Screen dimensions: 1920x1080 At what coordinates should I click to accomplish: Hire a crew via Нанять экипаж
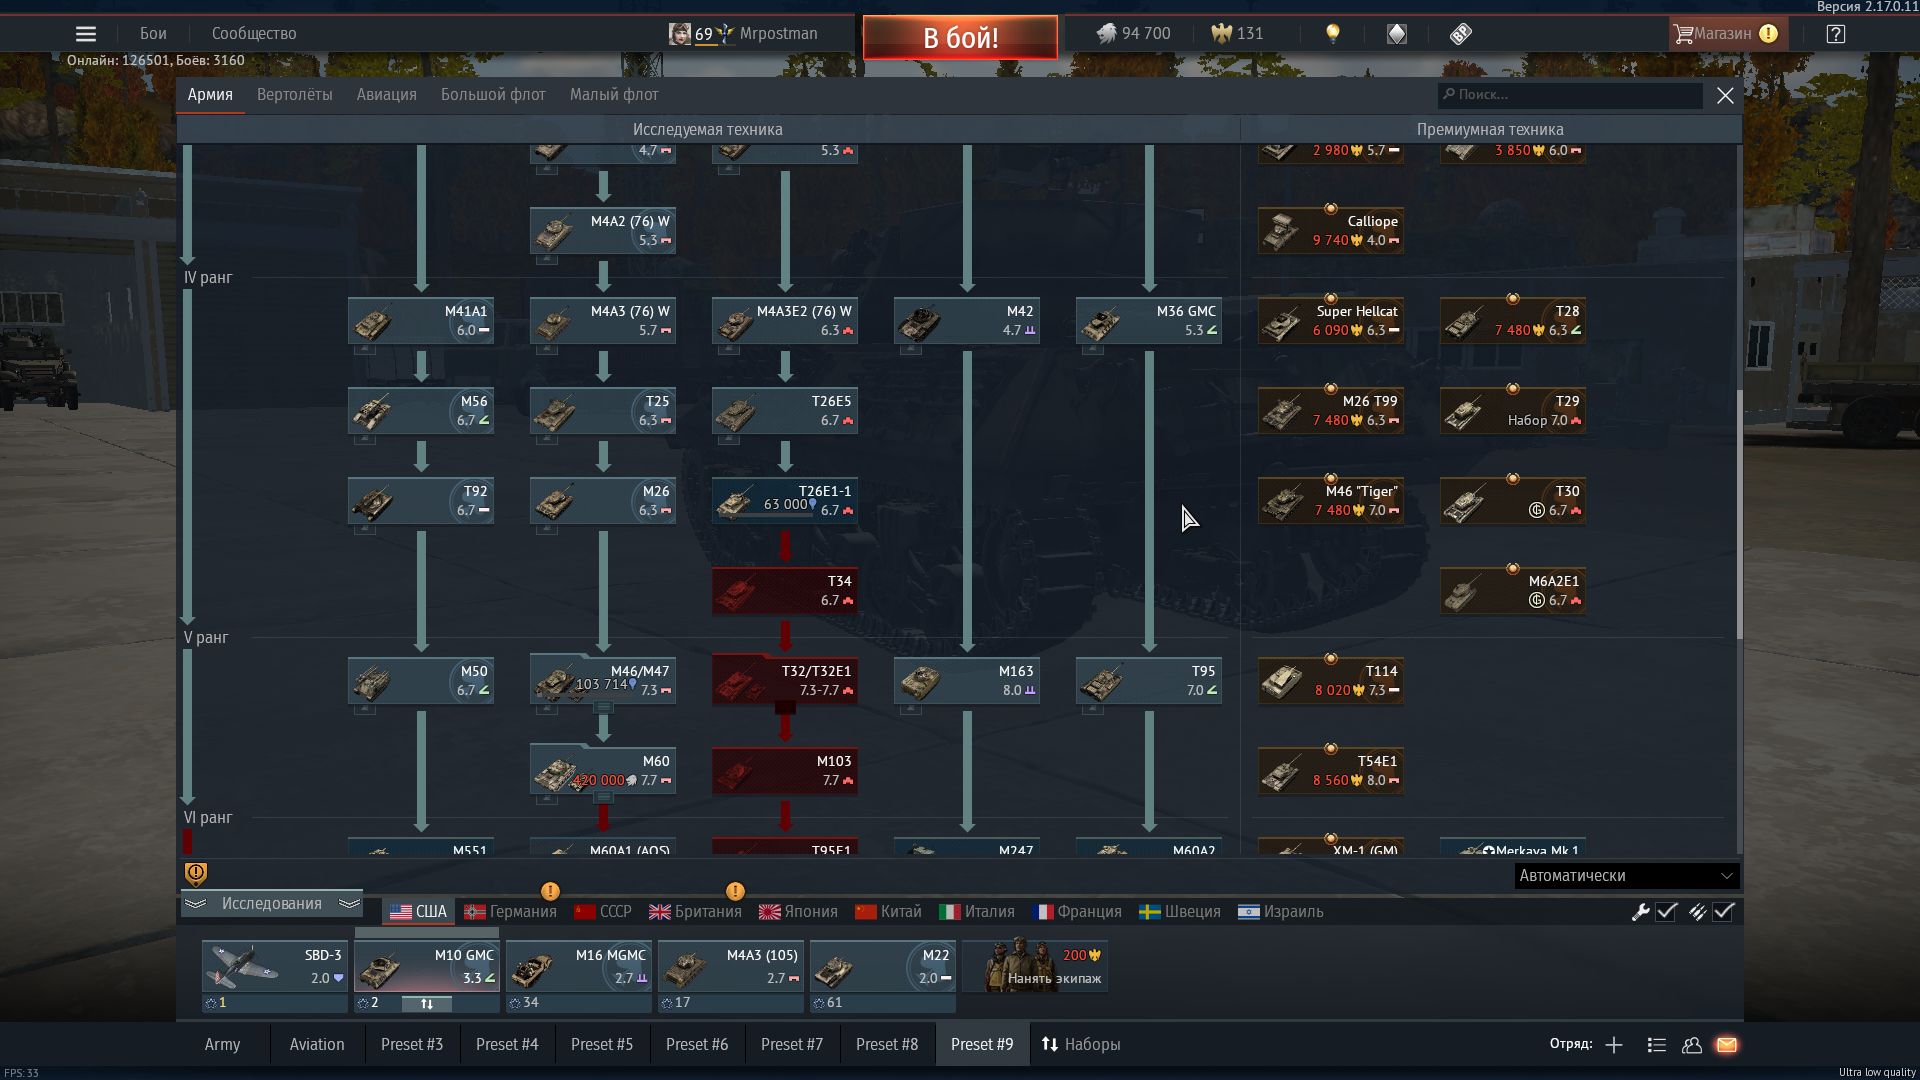click(x=1035, y=966)
